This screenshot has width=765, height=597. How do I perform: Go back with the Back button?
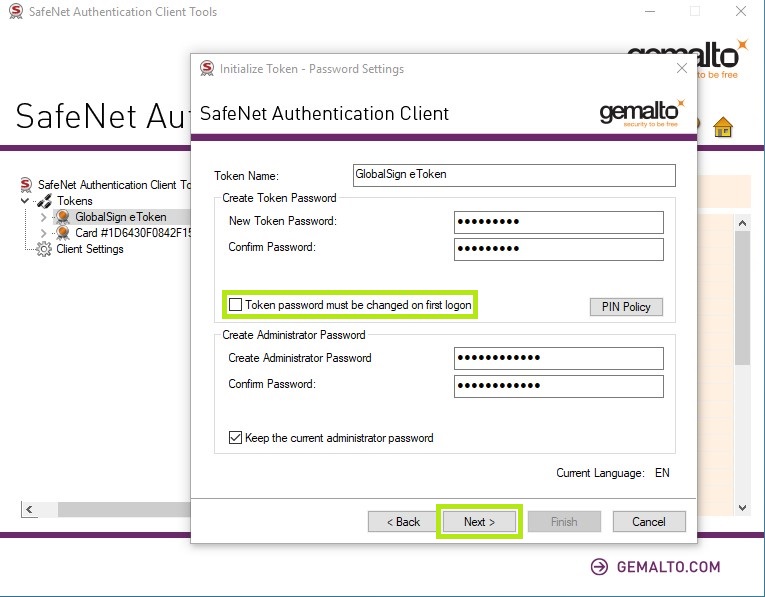[x=403, y=521]
